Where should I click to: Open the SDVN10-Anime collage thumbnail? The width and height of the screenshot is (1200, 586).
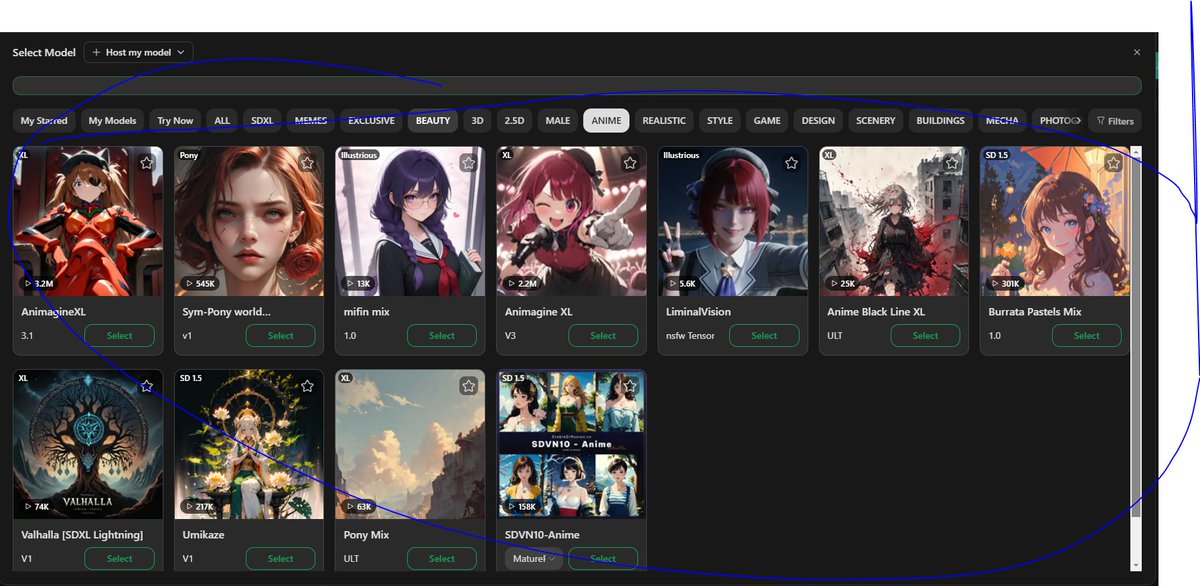coord(571,444)
